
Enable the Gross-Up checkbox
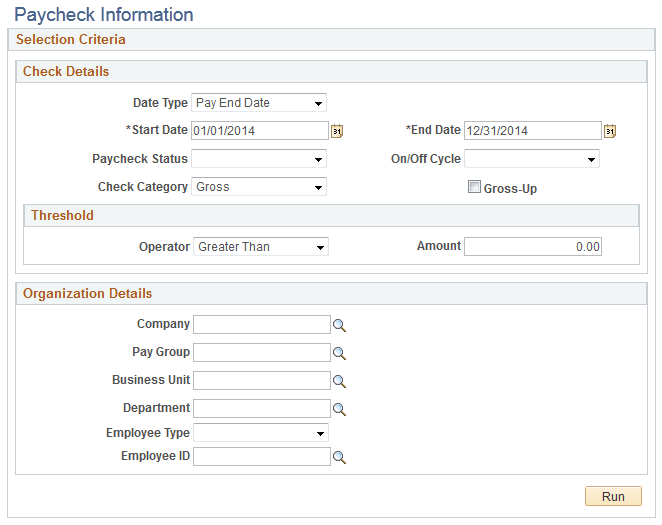point(474,187)
